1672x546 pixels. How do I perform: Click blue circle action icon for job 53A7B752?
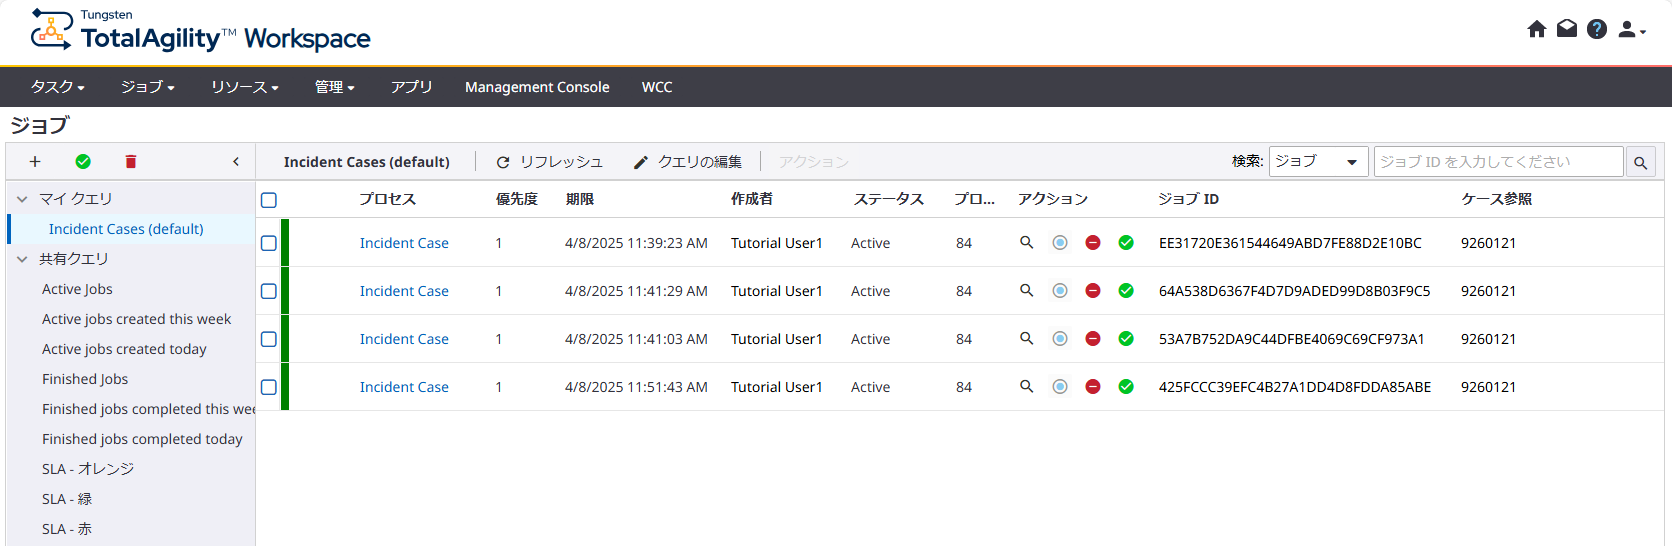(x=1060, y=338)
